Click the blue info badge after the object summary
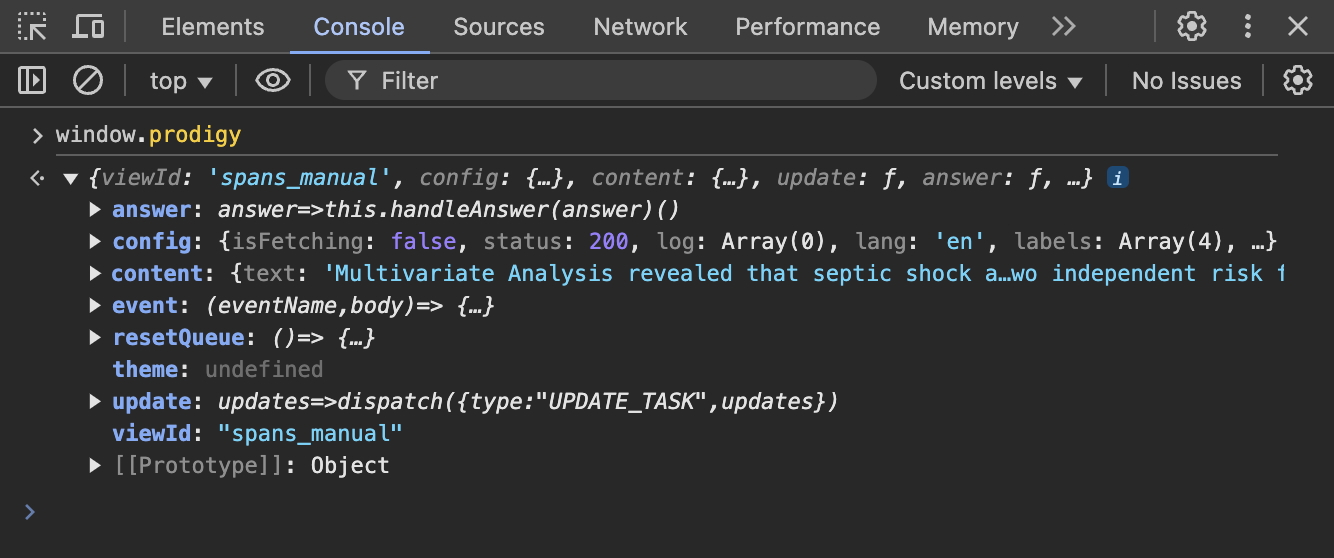The image size is (1334, 558). click(1118, 179)
